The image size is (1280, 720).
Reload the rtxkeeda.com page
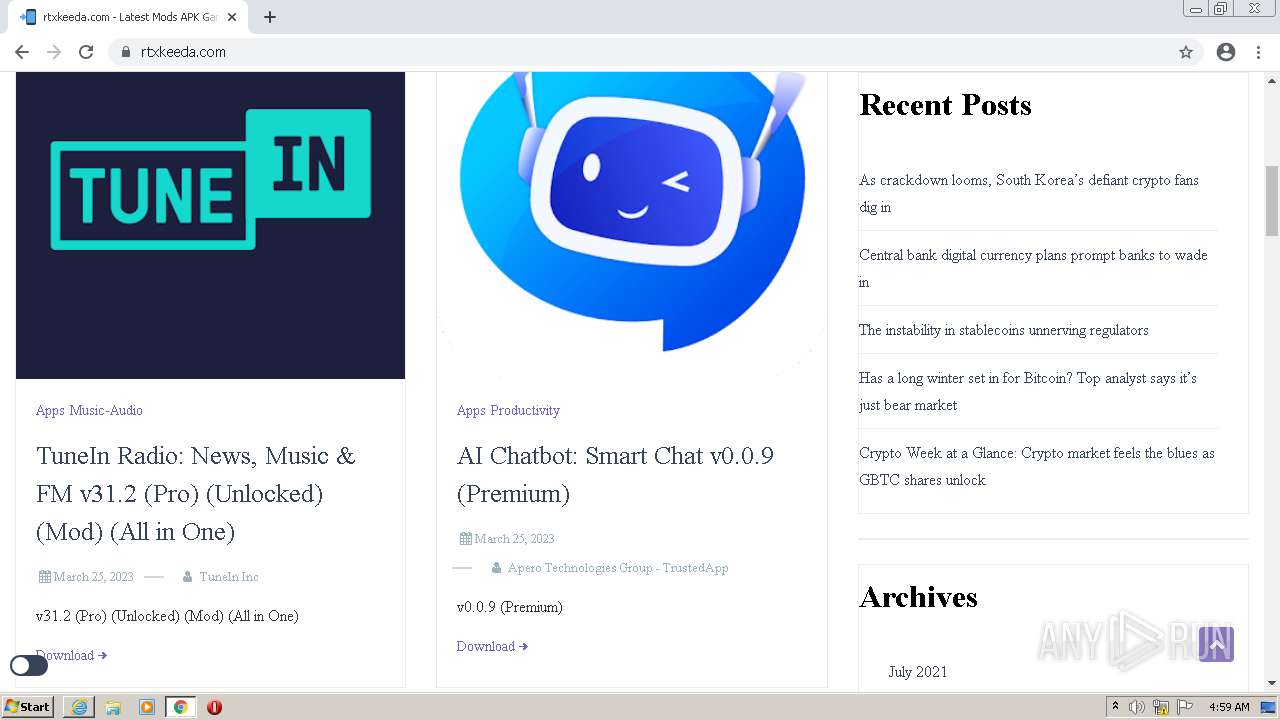tap(86, 52)
